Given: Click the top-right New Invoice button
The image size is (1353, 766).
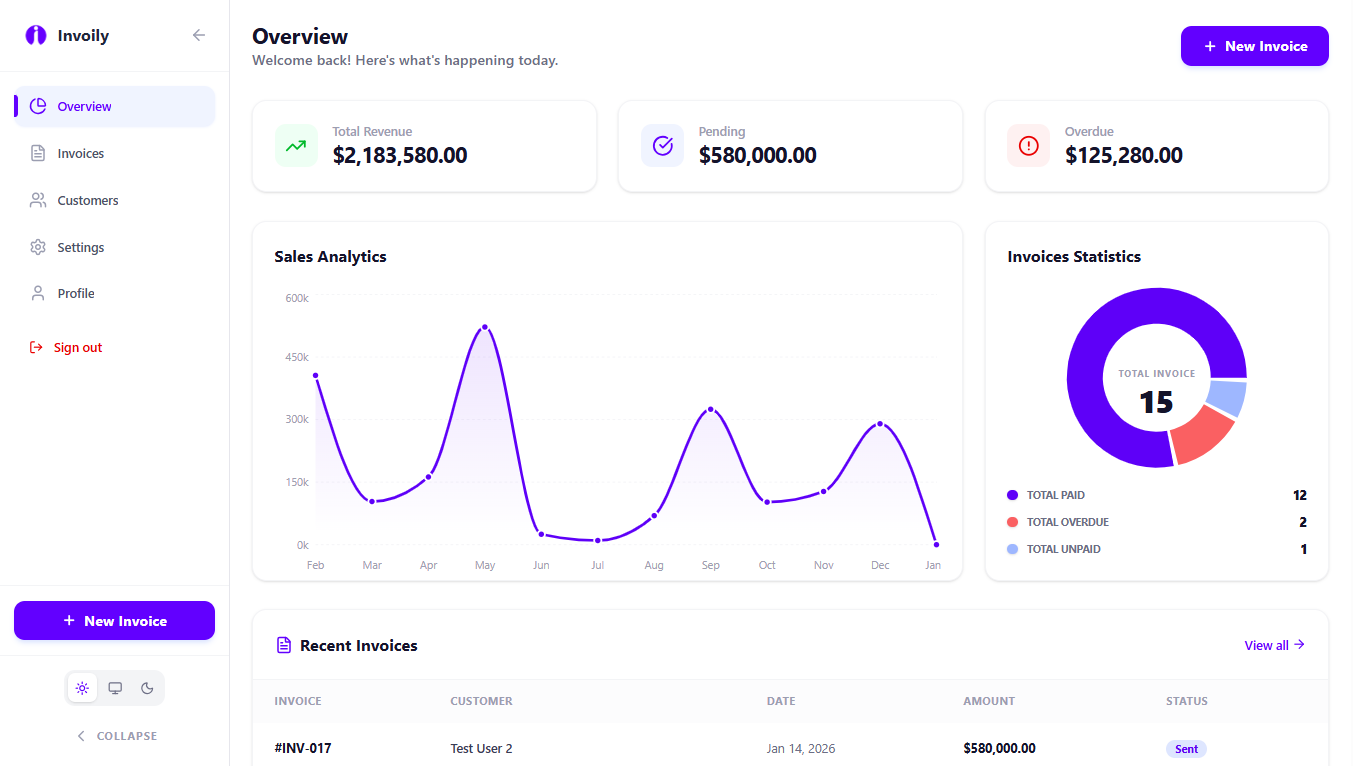Looking at the screenshot, I should 1254,46.
